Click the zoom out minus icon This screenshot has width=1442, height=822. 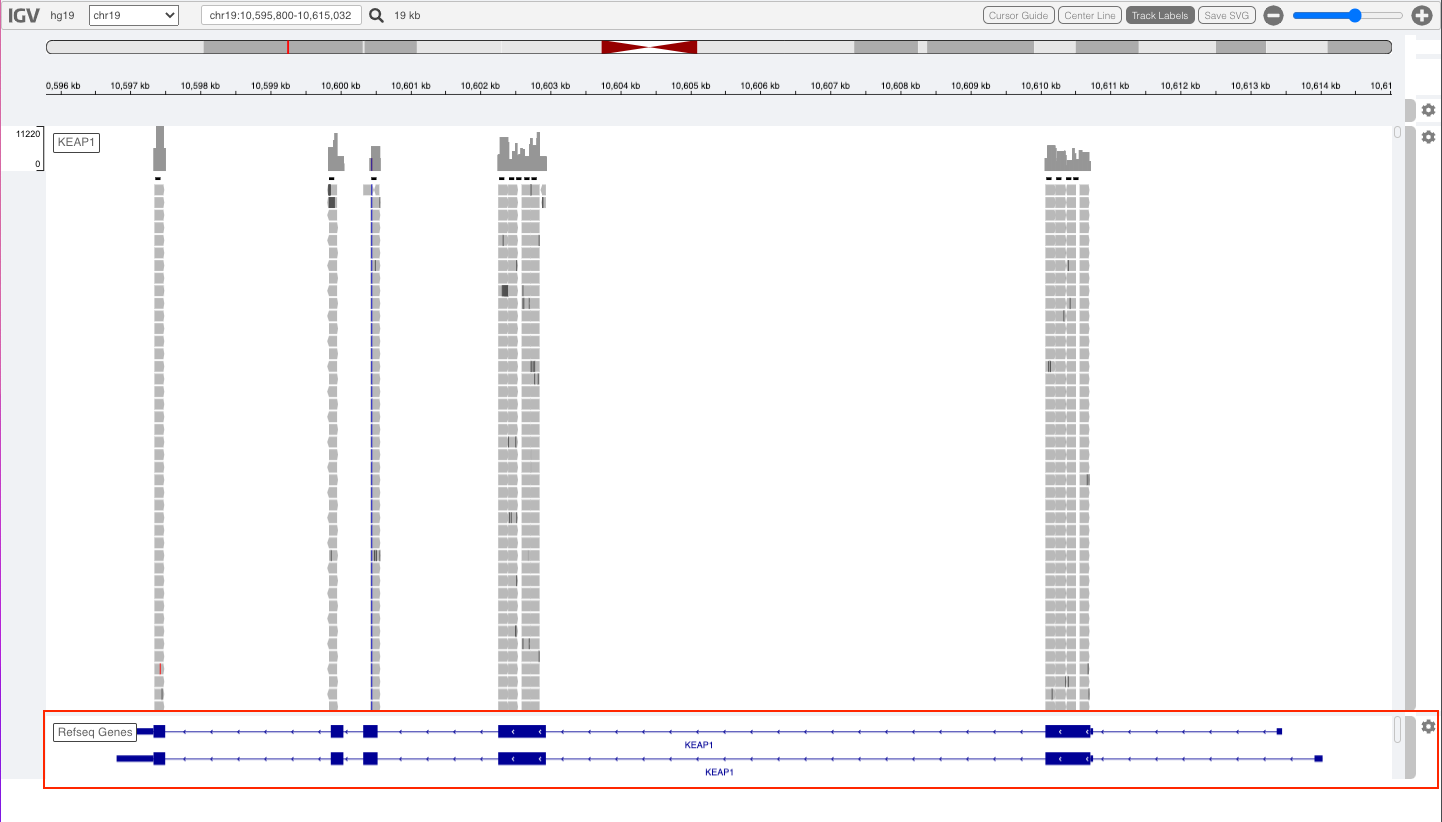click(x=1272, y=15)
